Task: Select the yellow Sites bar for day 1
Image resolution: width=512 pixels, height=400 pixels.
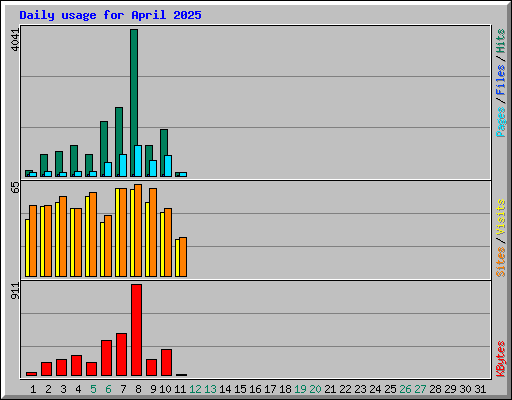Action: [x=27, y=248]
